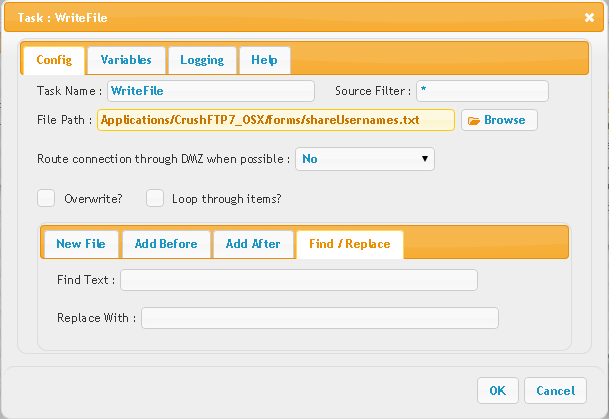Click the folder icon on the Browse button

[x=474, y=121]
